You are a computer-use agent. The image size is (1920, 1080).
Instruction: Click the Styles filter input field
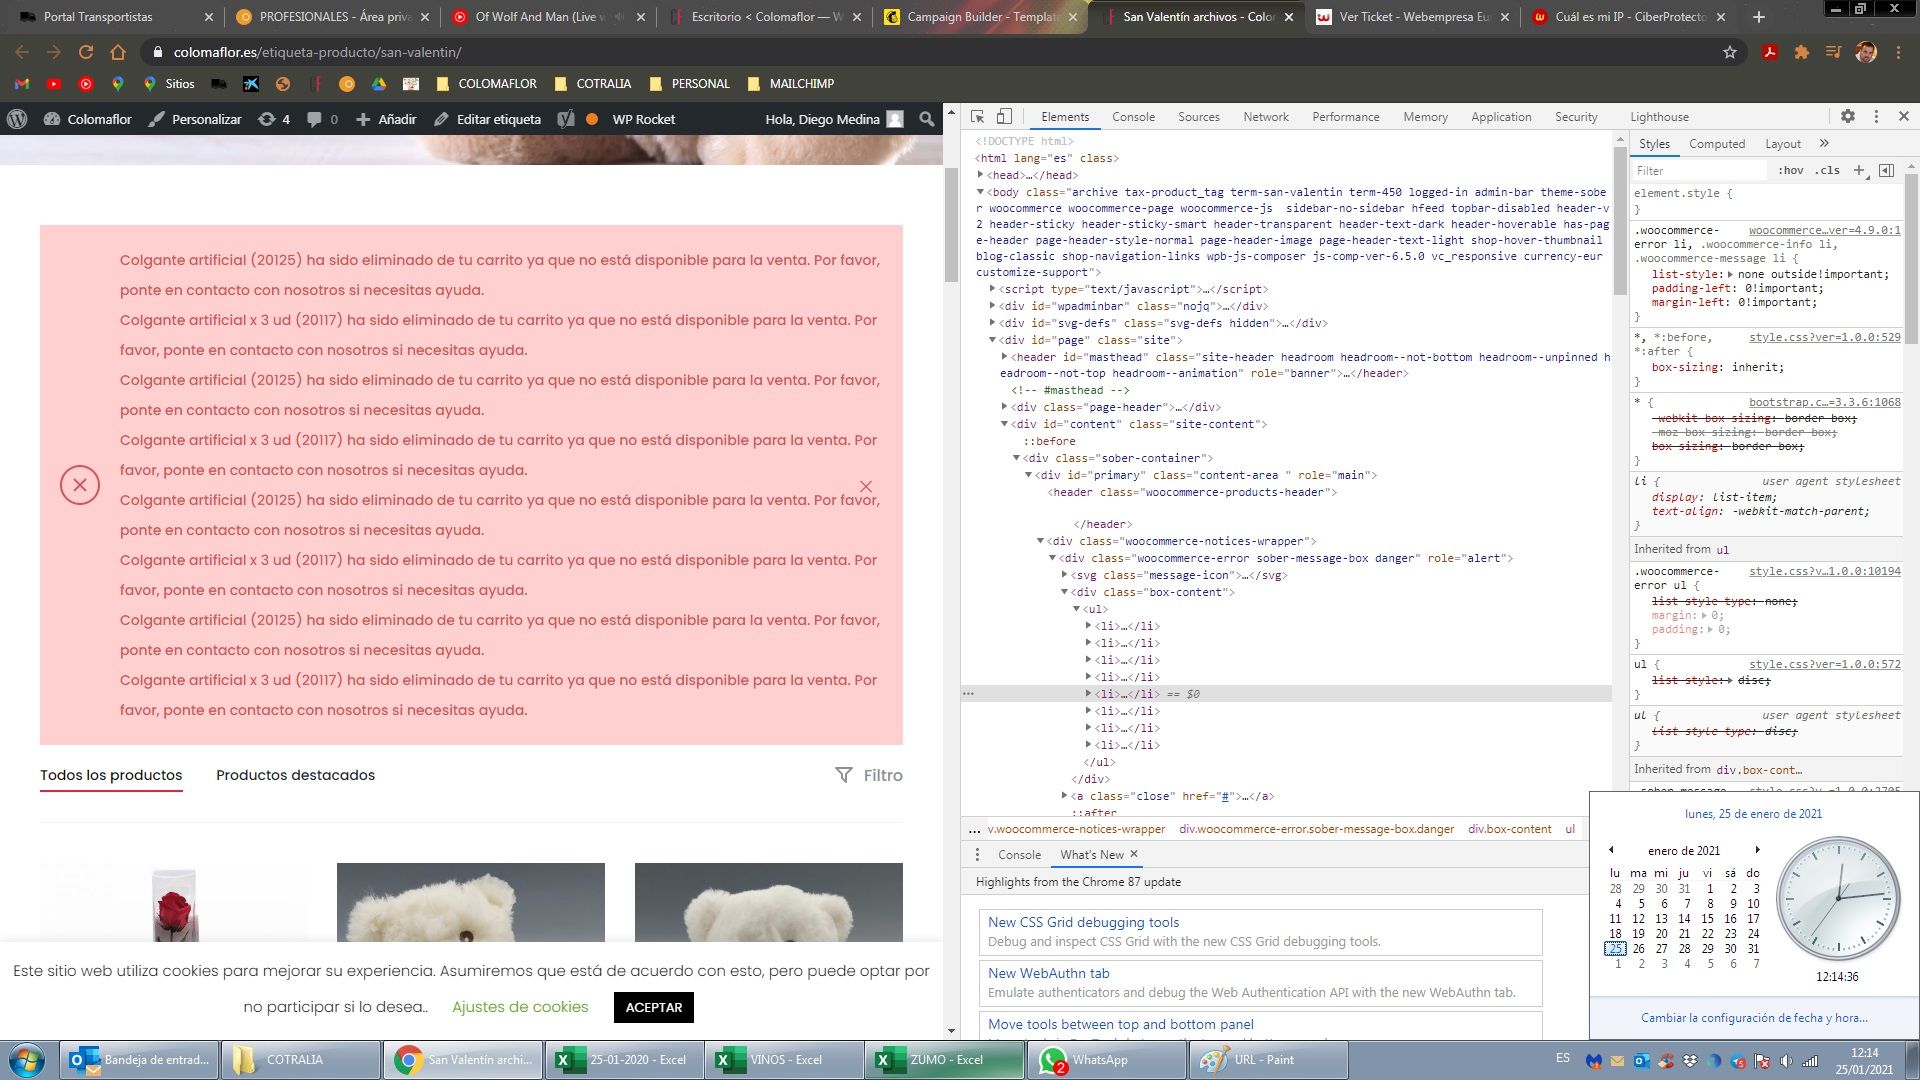point(1700,170)
